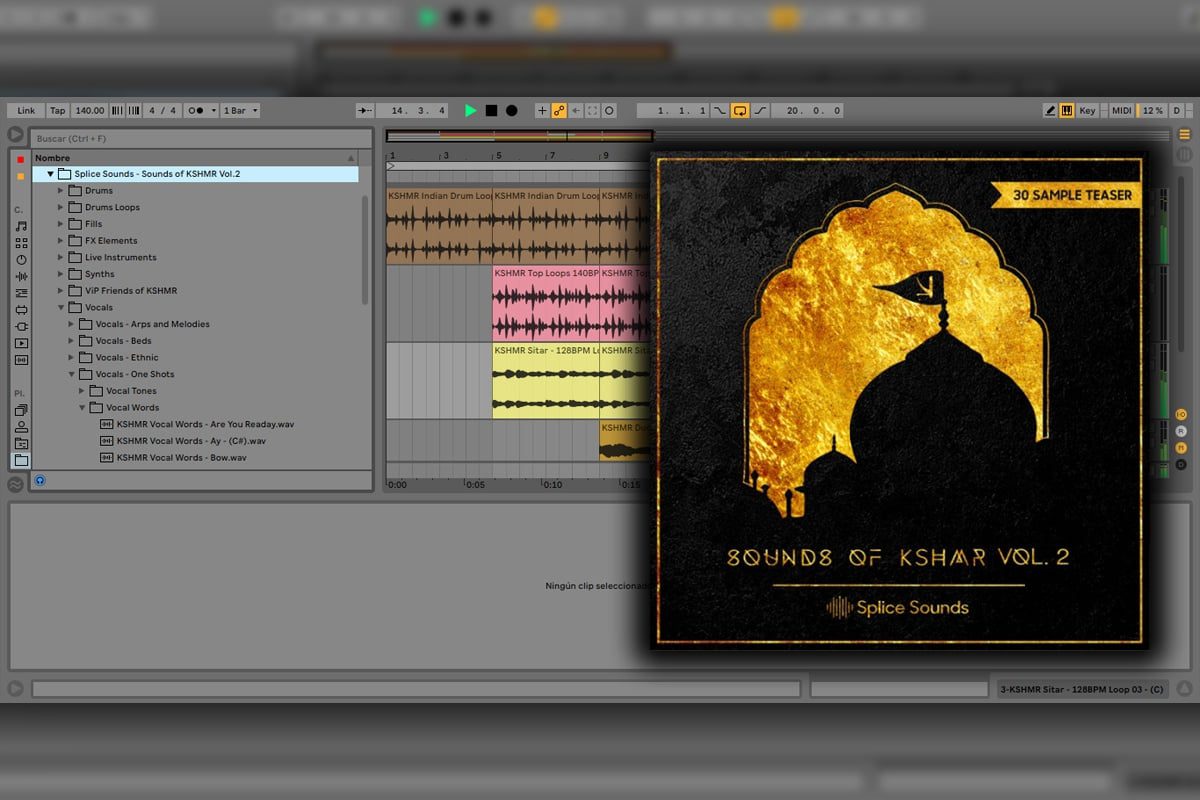The image size is (1200, 800).
Task: Select the KSHMR Top Loops pink clip
Action: [x=546, y=304]
